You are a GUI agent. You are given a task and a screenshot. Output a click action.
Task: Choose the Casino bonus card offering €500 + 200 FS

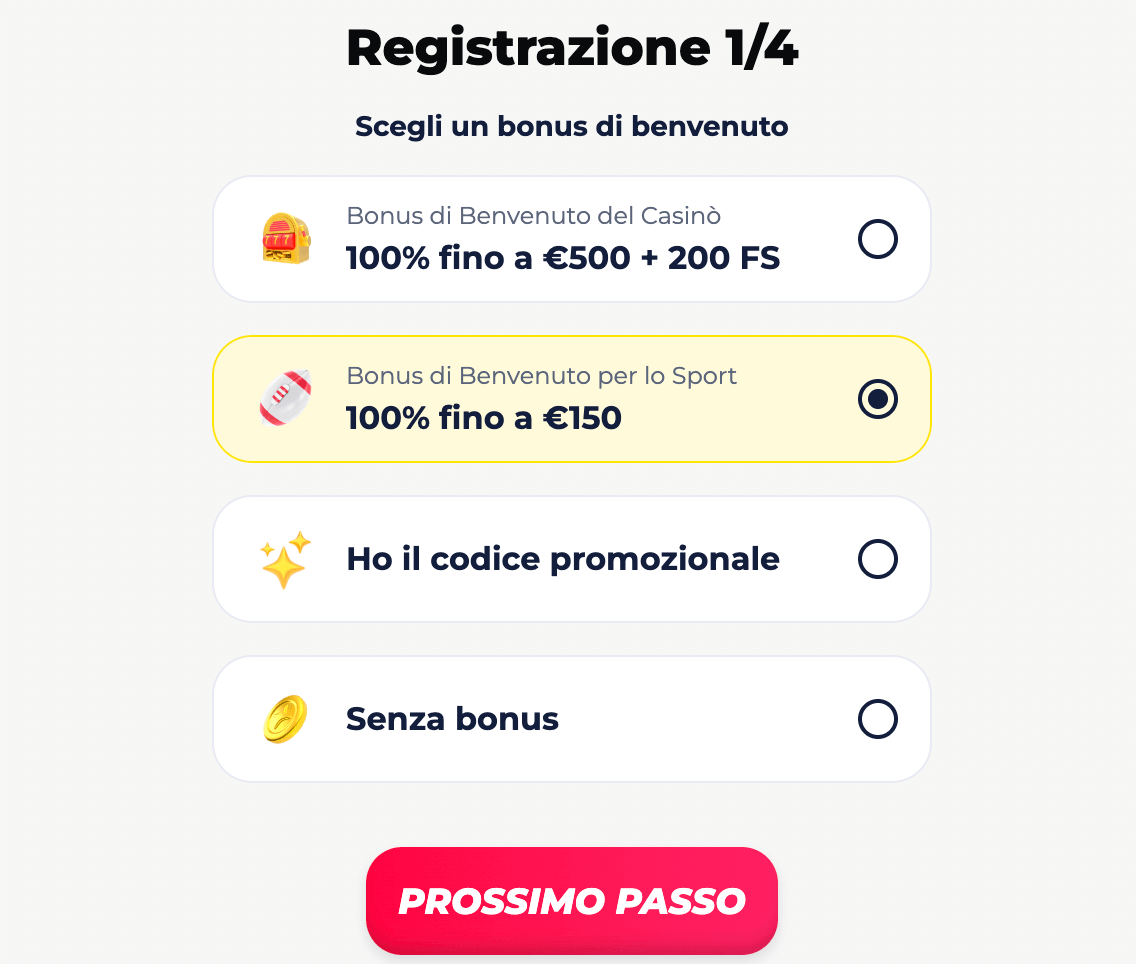[x=571, y=238]
